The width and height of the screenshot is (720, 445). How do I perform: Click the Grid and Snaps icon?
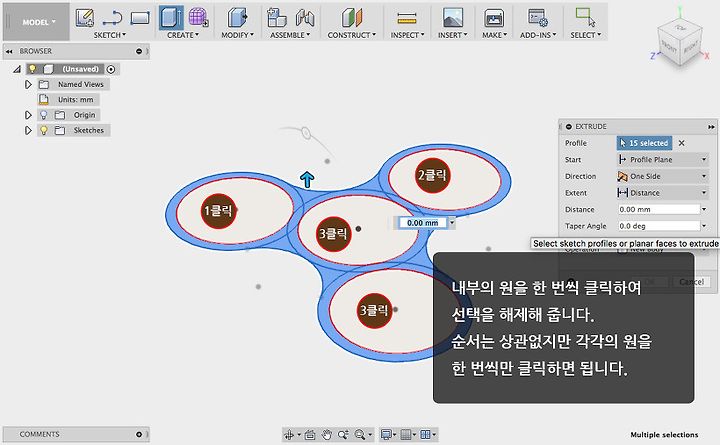click(406, 434)
